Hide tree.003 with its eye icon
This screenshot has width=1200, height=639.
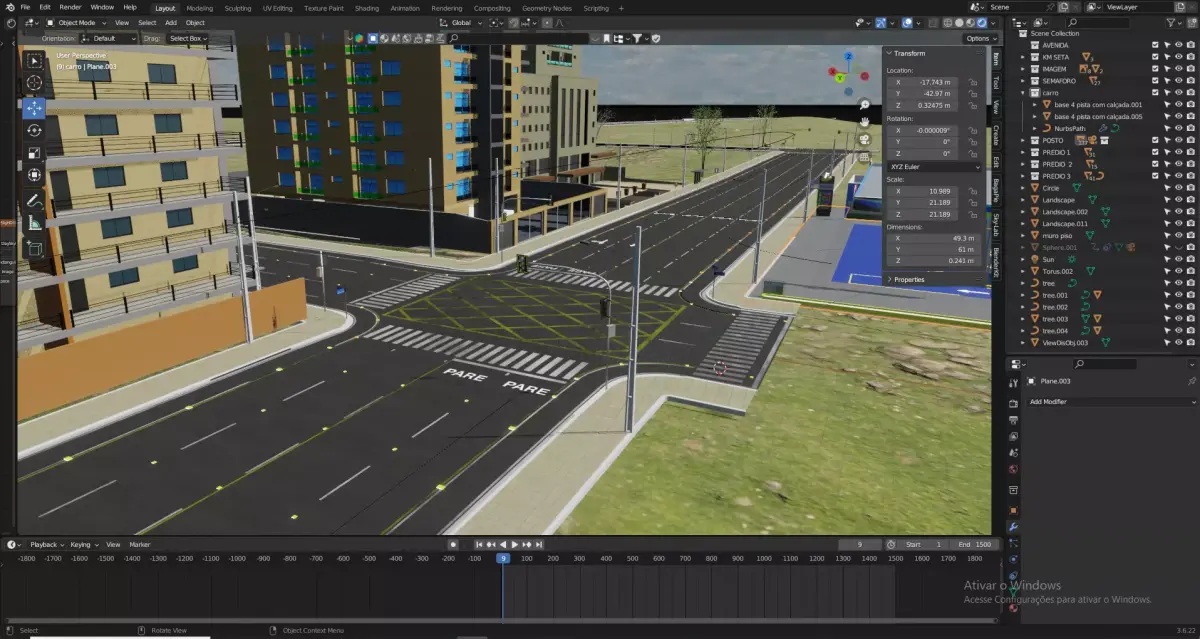click(1178, 319)
